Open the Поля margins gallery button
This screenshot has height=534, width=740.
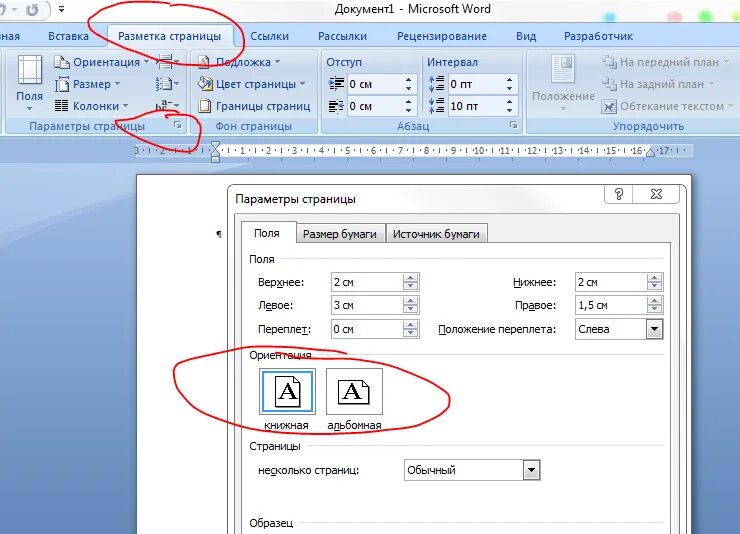[x=29, y=83]
